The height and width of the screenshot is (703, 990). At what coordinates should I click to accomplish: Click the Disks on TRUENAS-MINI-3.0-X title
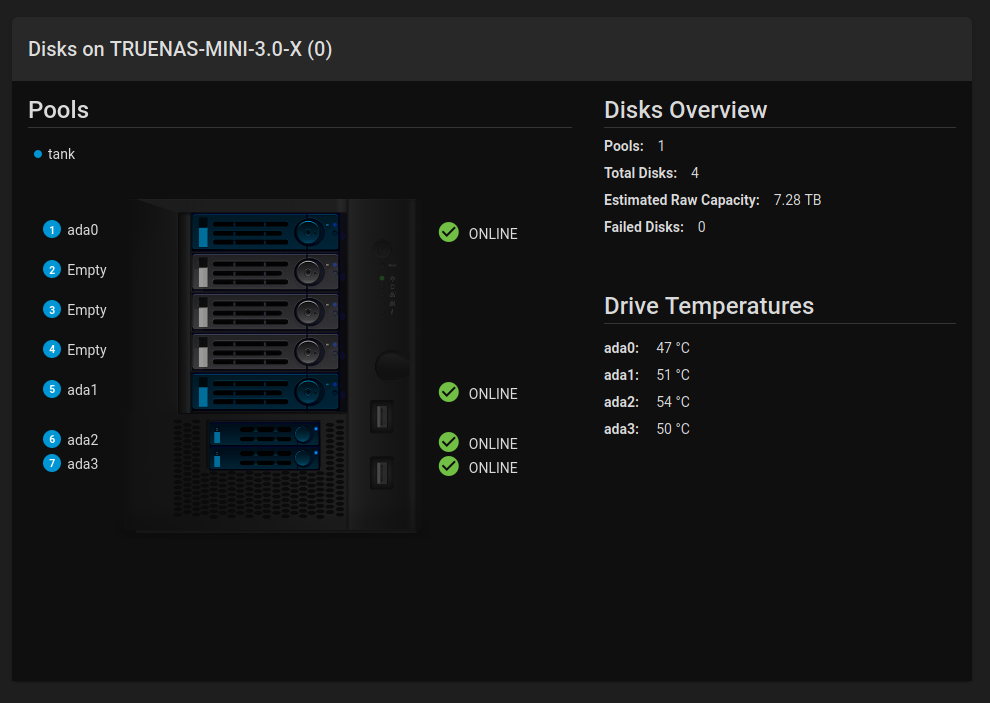(180, 49)
